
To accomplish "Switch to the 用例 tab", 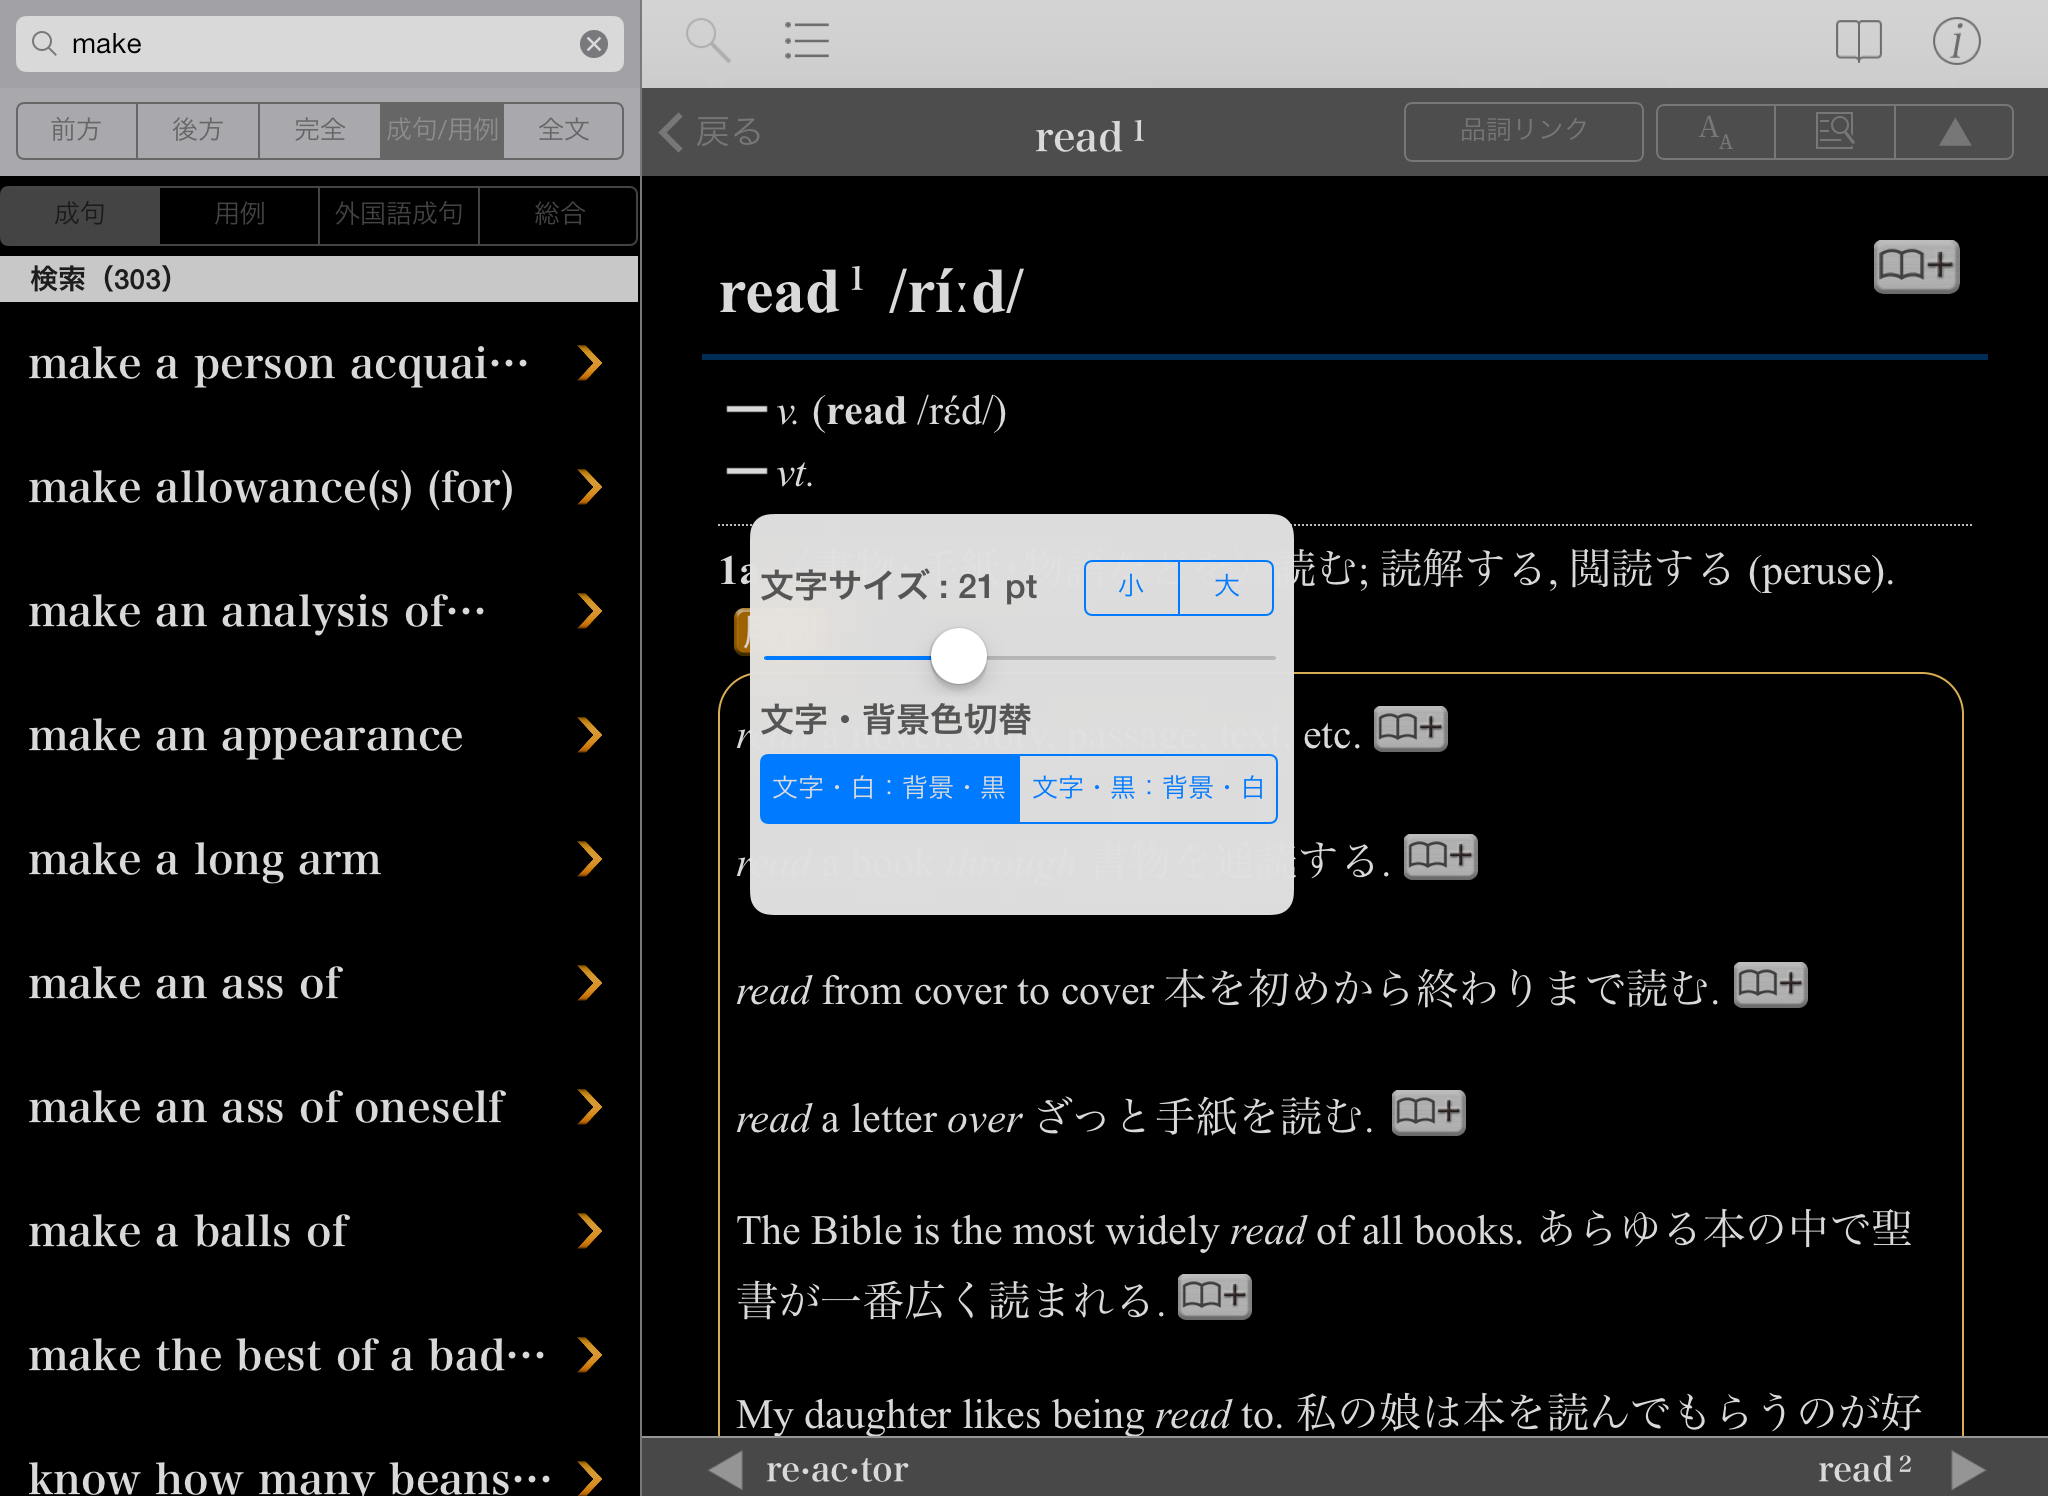I will pos(239,214).
